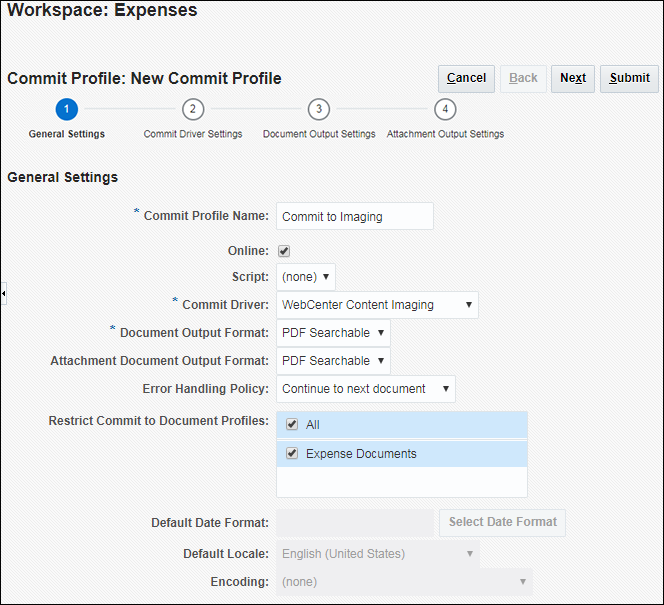This screenshot has height=605, width=664.
Task: Click the Next button
Action: point(573,78)
